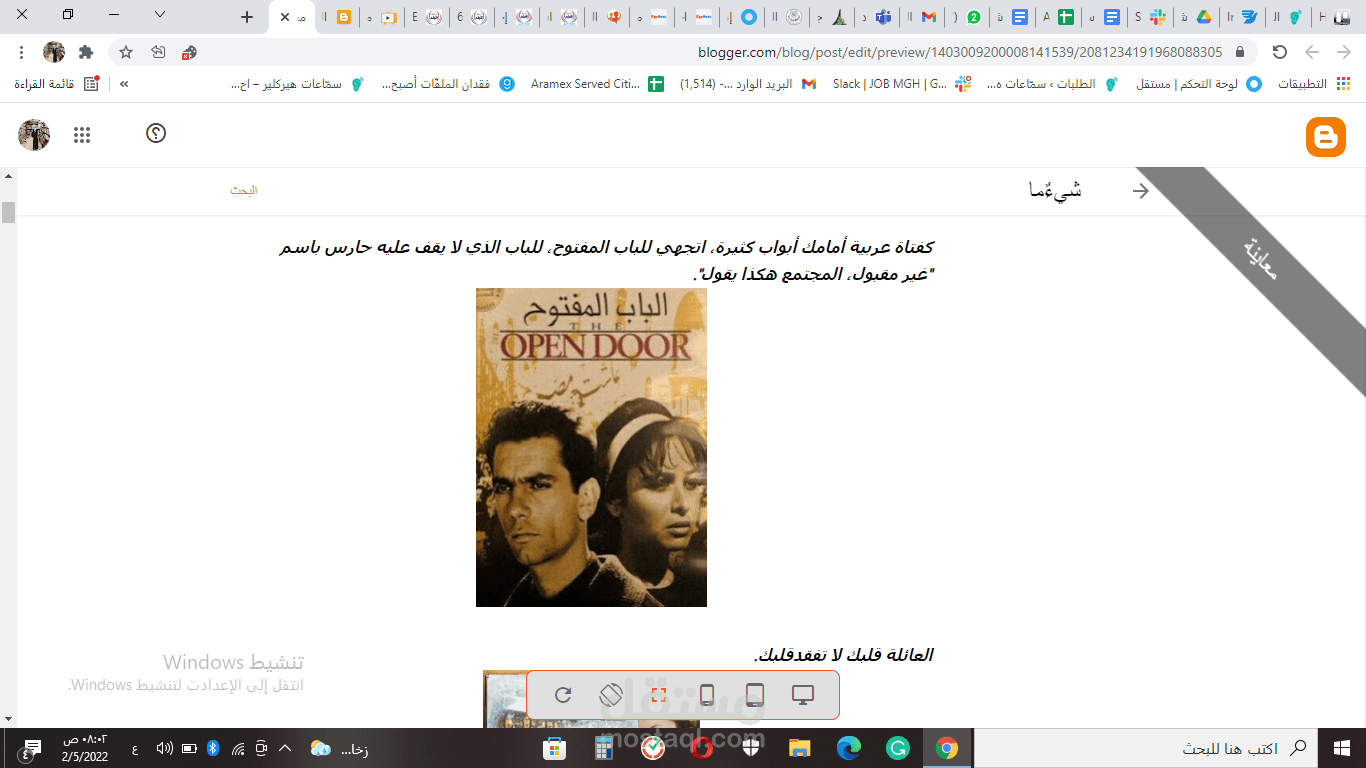Open the Google account avatar in Blogger header
Screen dimensions: 1366x768
(x=34, y=135)
